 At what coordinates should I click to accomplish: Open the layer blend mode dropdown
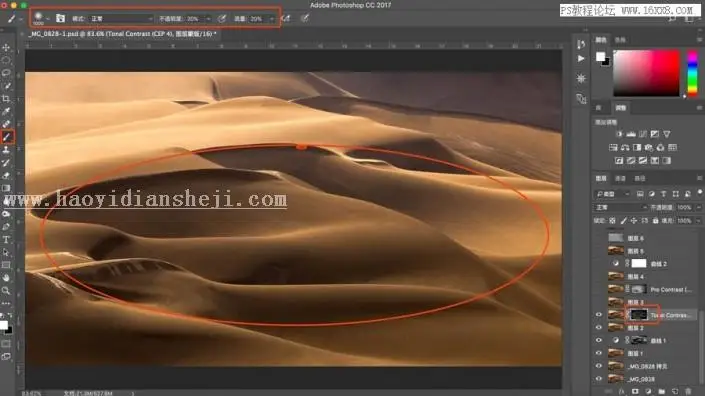pos(620,207)
